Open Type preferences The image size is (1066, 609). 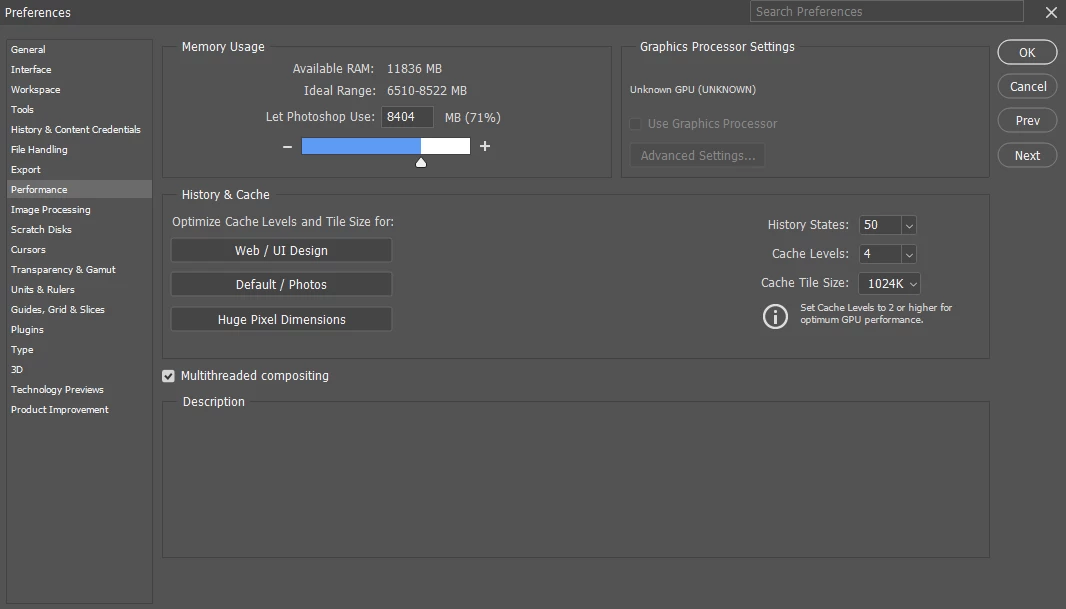click(x=79, y=349)
